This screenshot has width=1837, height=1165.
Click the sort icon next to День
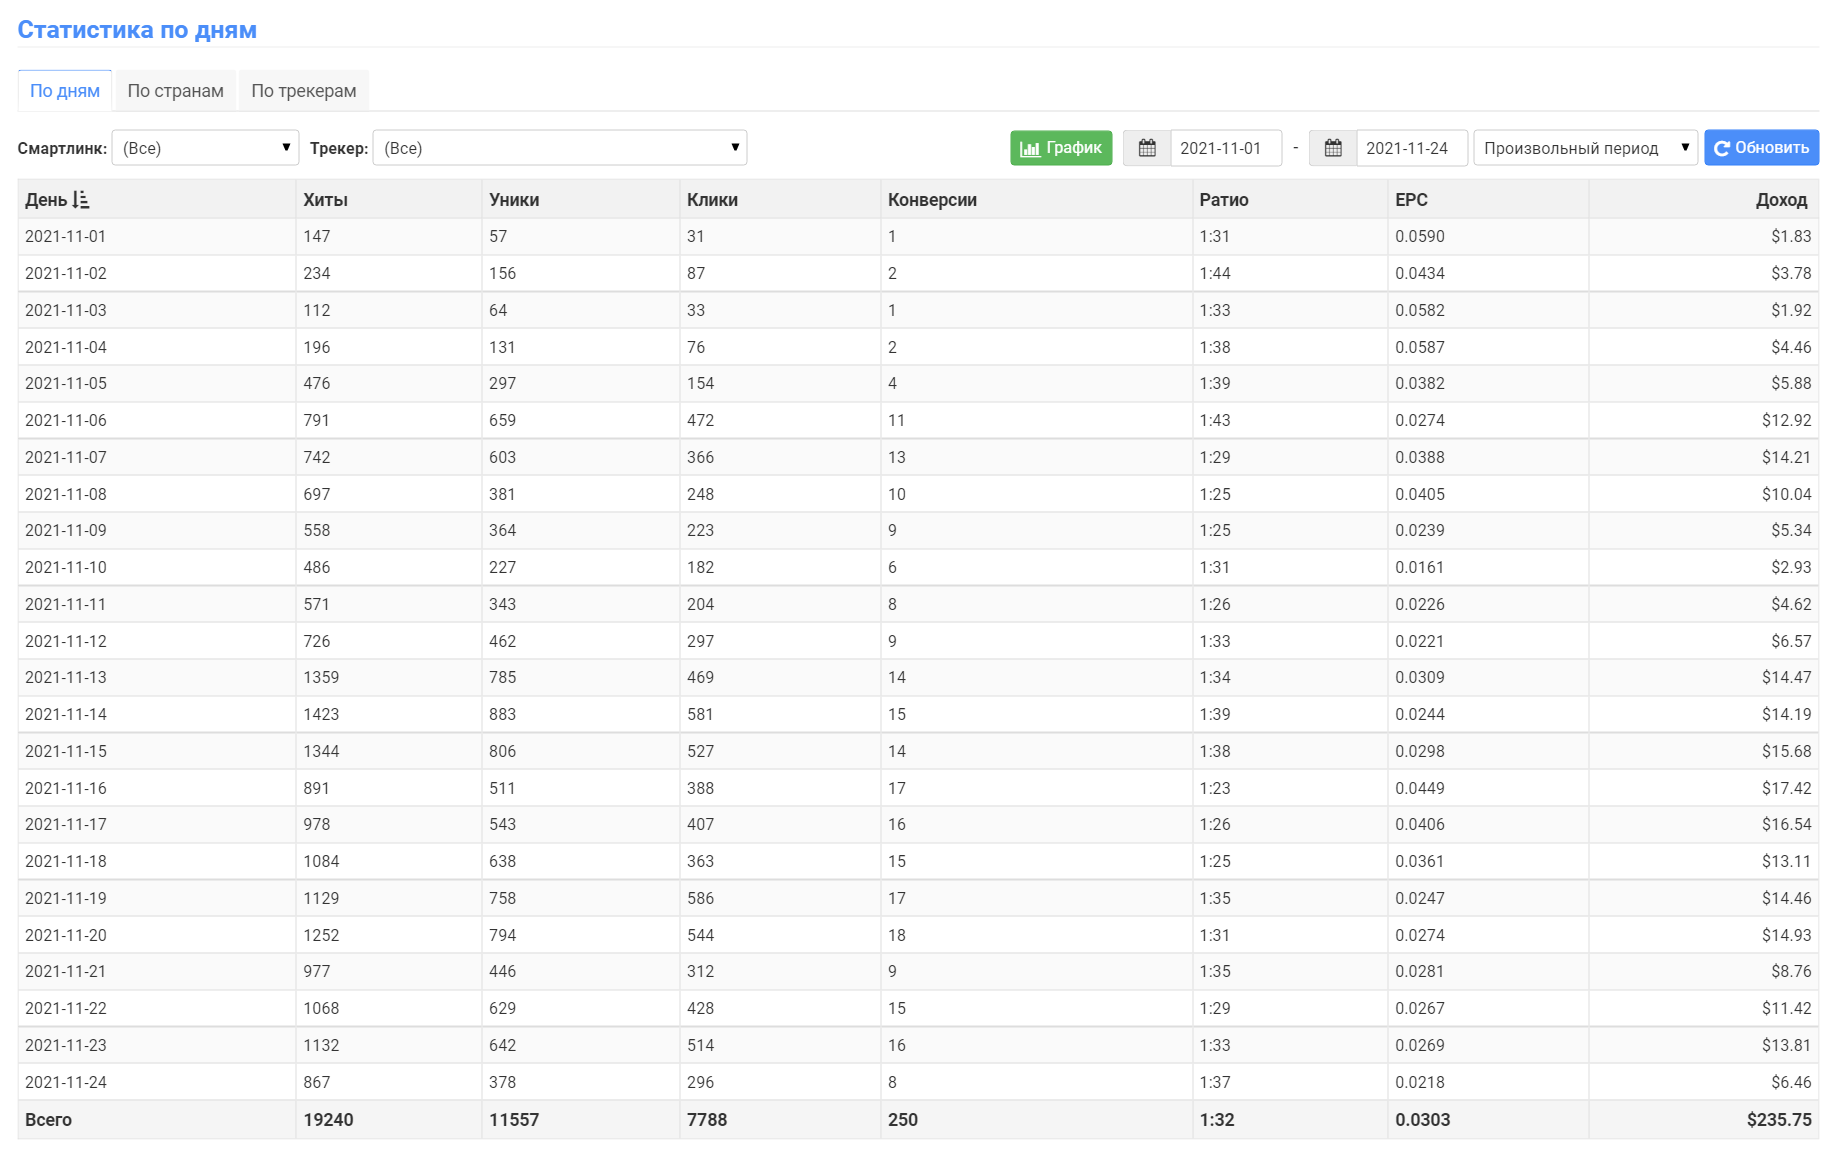click(81, 200)
